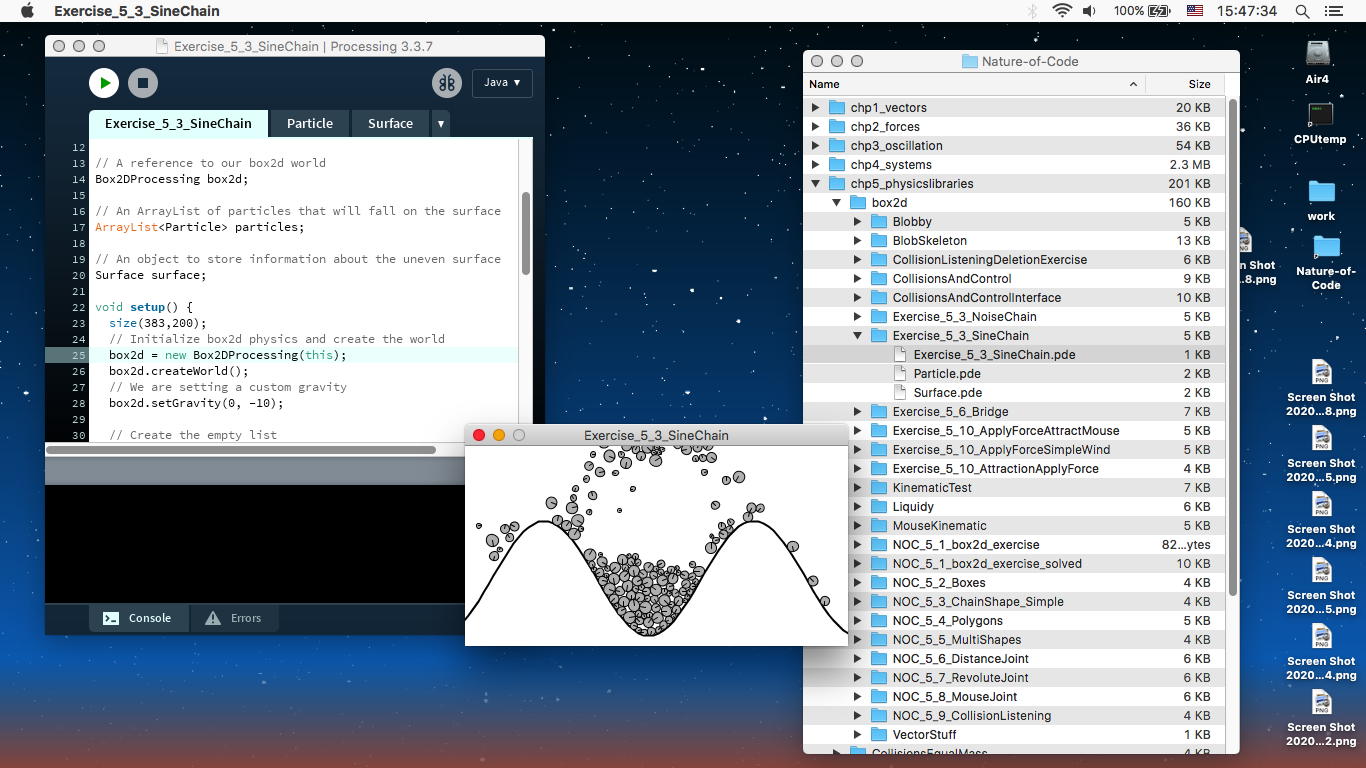
Task: Show the Errors panel
Action: [x=233, y=618]
